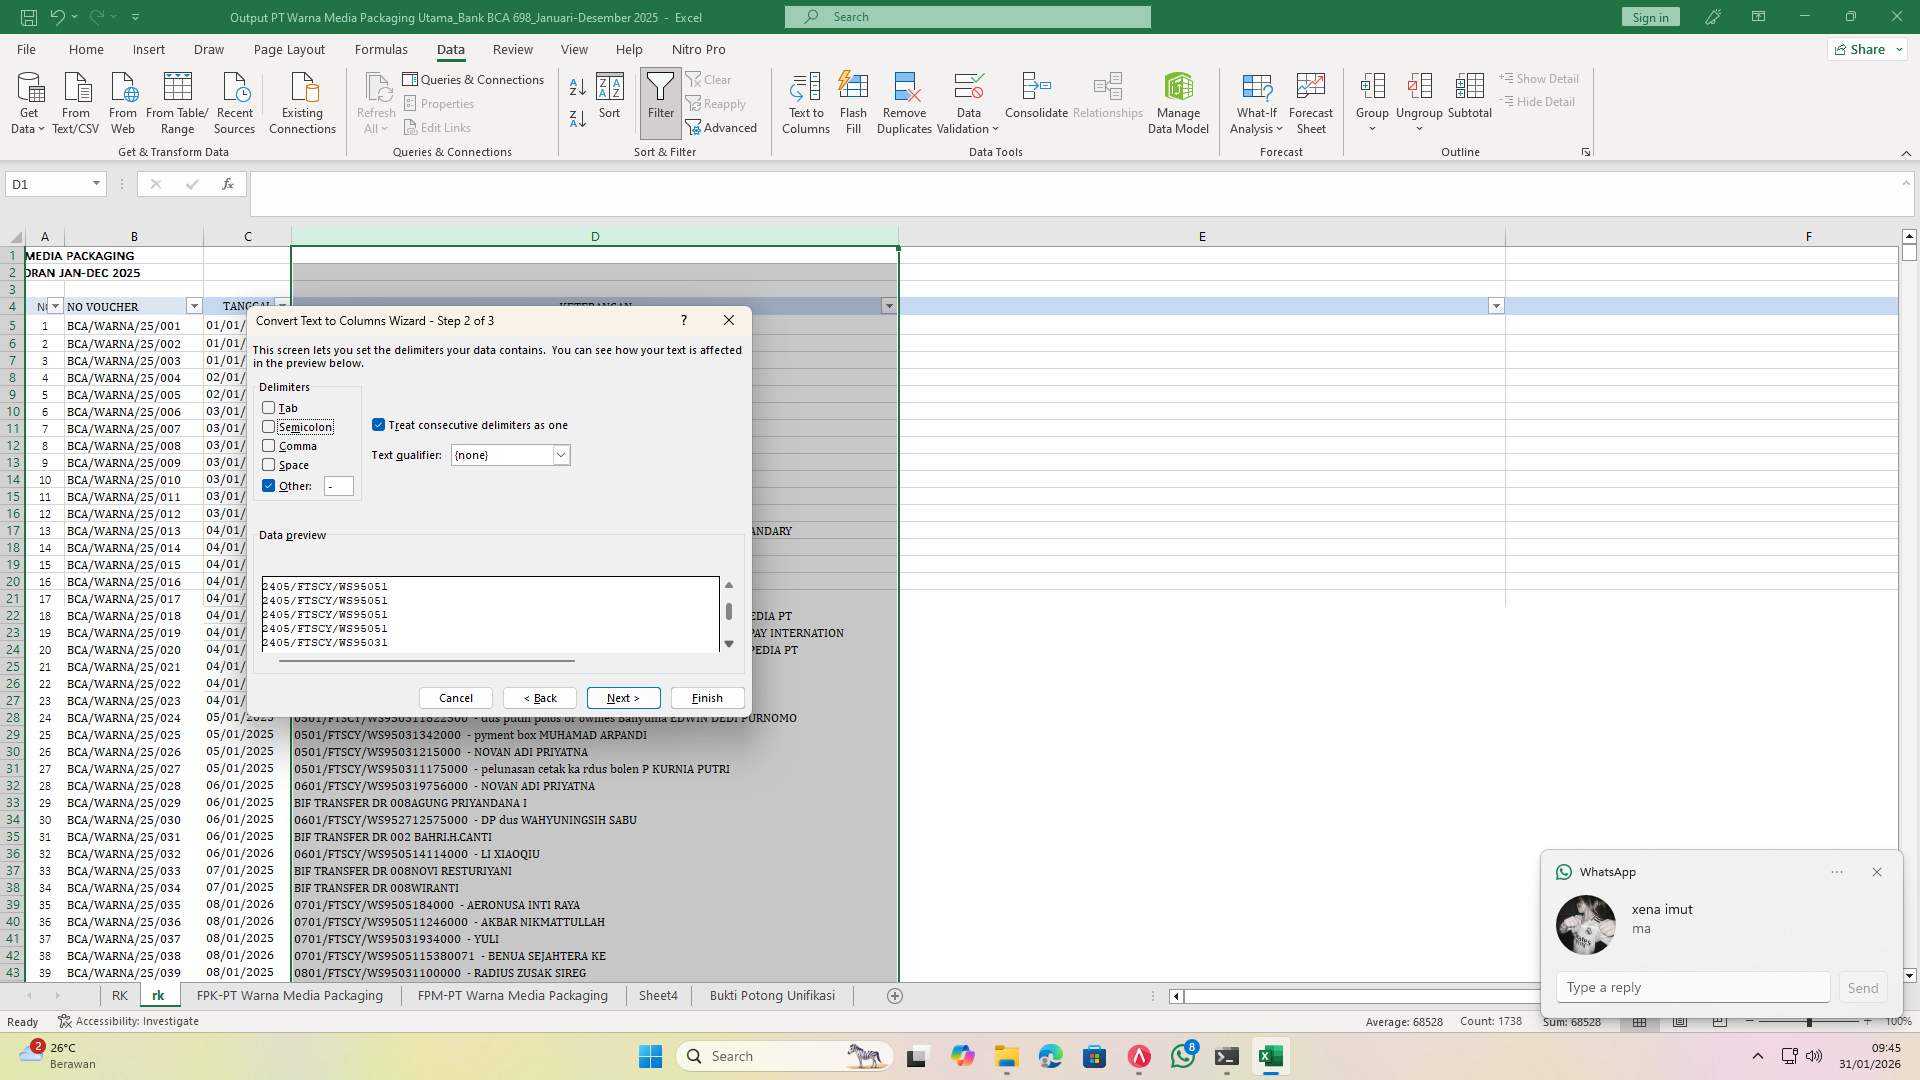Select the Text to Columns tool
1920x1080 pixels.
click(806, 100)
